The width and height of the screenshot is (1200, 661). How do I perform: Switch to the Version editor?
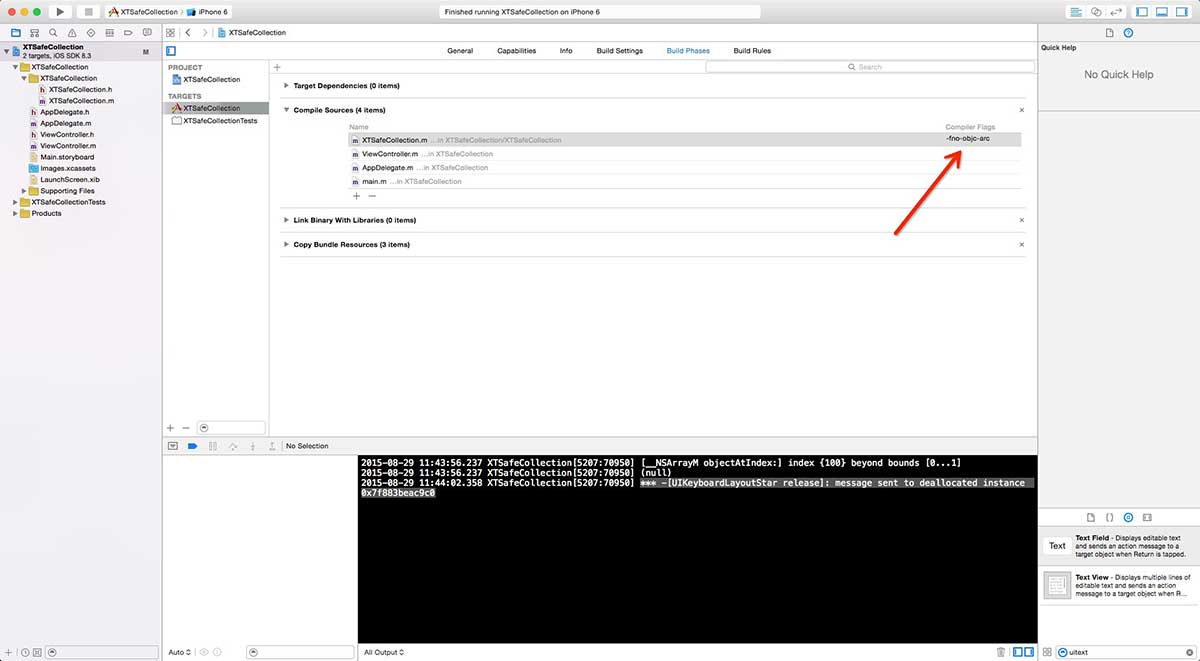coord(1117,11)
